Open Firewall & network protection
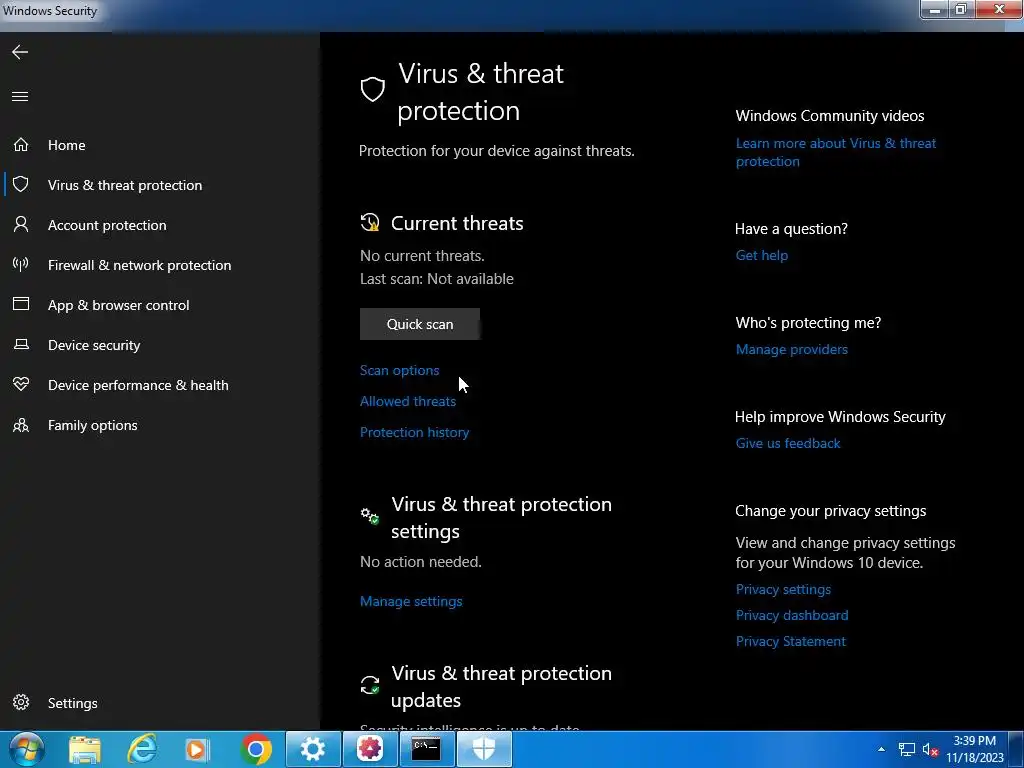 pos(139,265)
